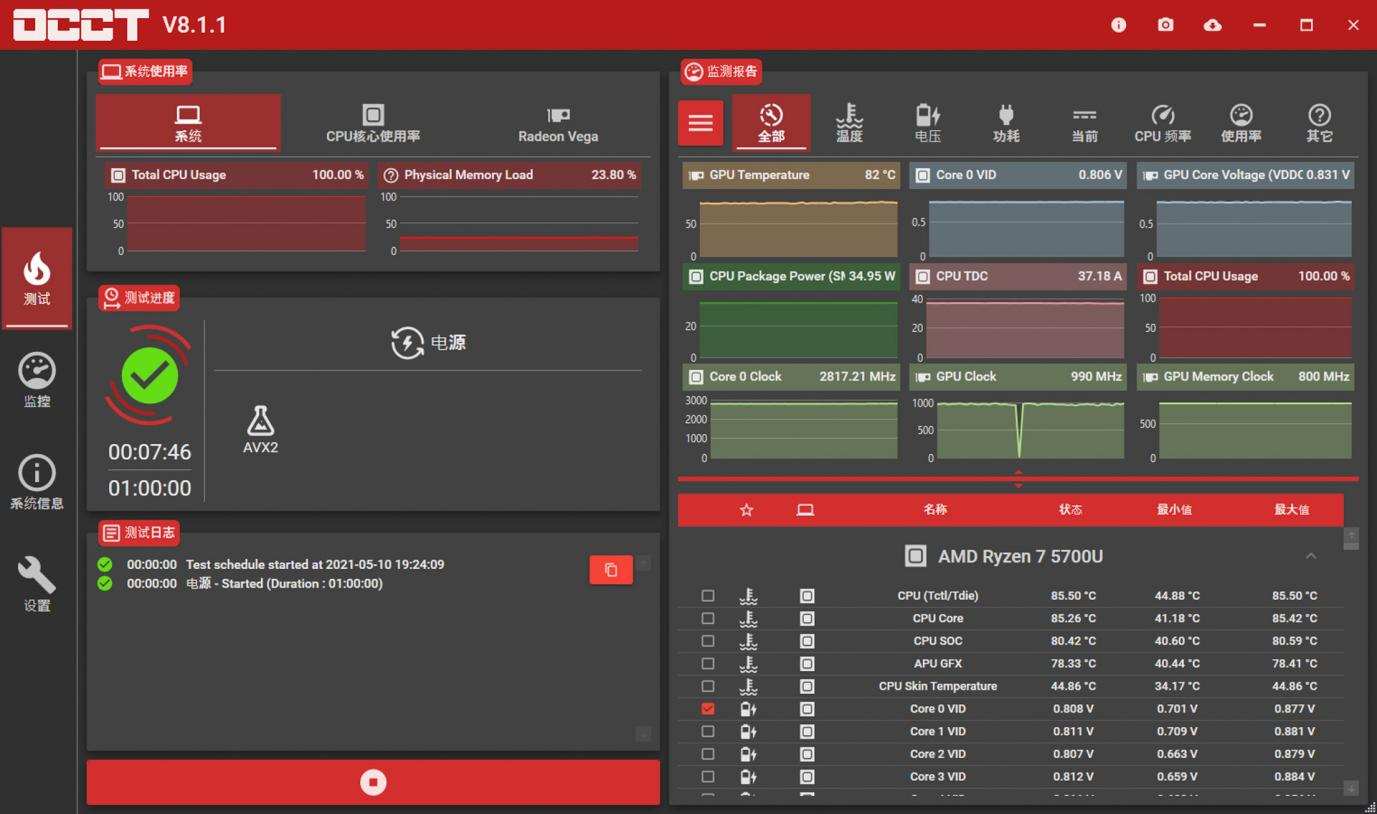
Task: Click the copy log button
Action: coord(611,570)
